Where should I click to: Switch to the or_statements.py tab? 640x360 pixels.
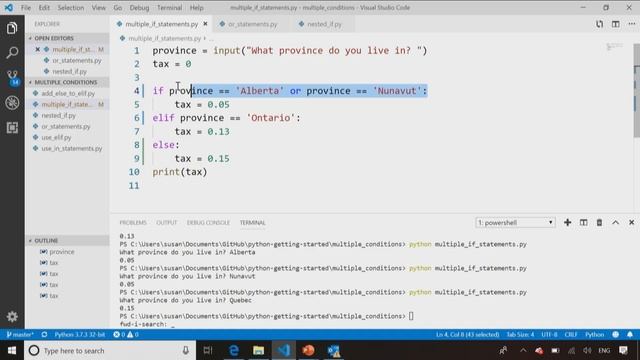pyautogui.click(x=252, y=24)
